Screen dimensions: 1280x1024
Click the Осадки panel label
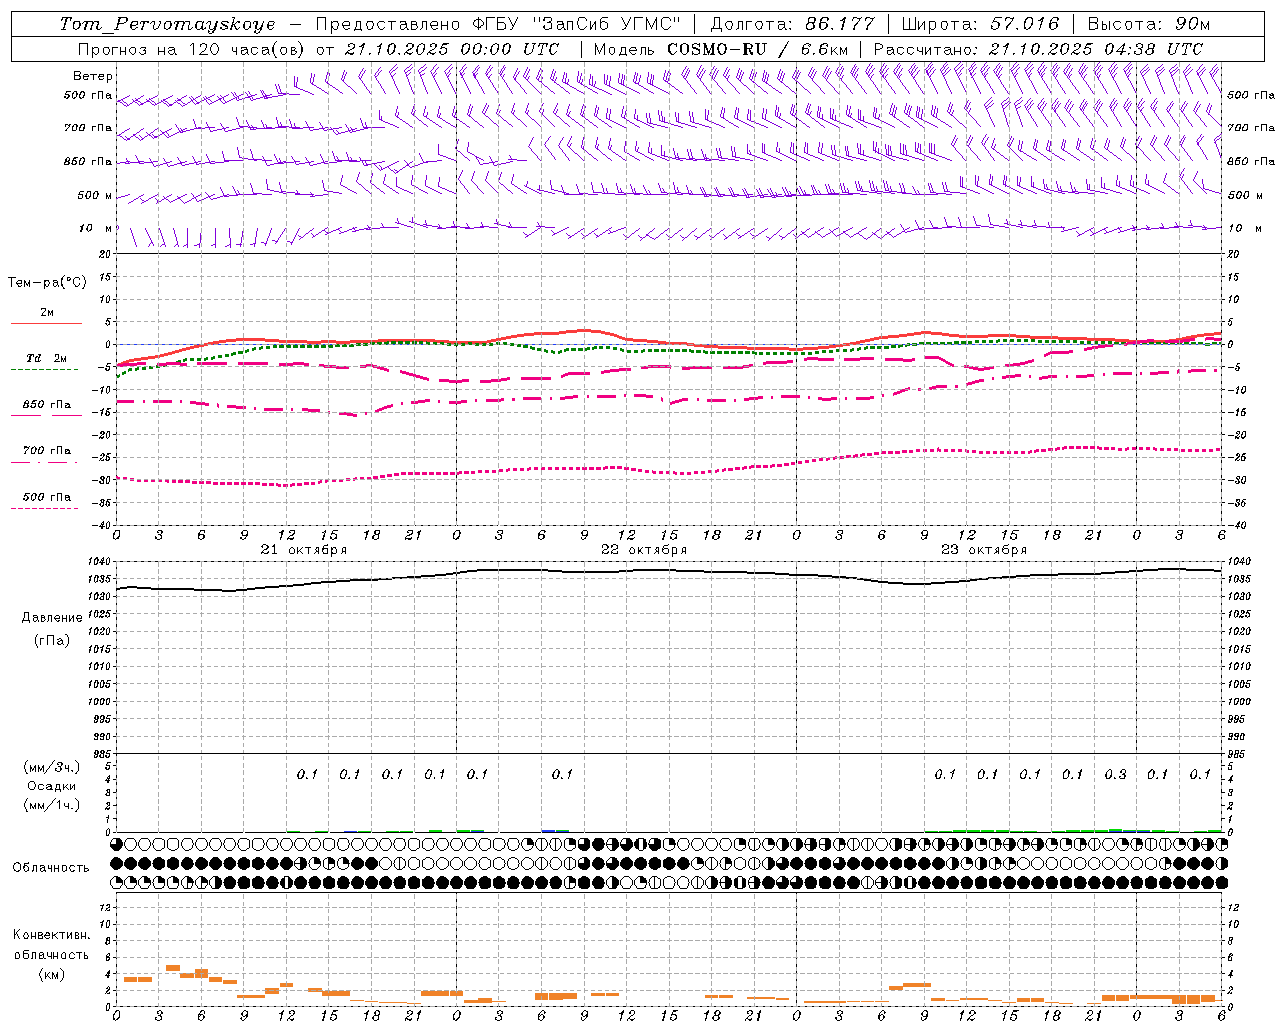[x=52, y=786]
